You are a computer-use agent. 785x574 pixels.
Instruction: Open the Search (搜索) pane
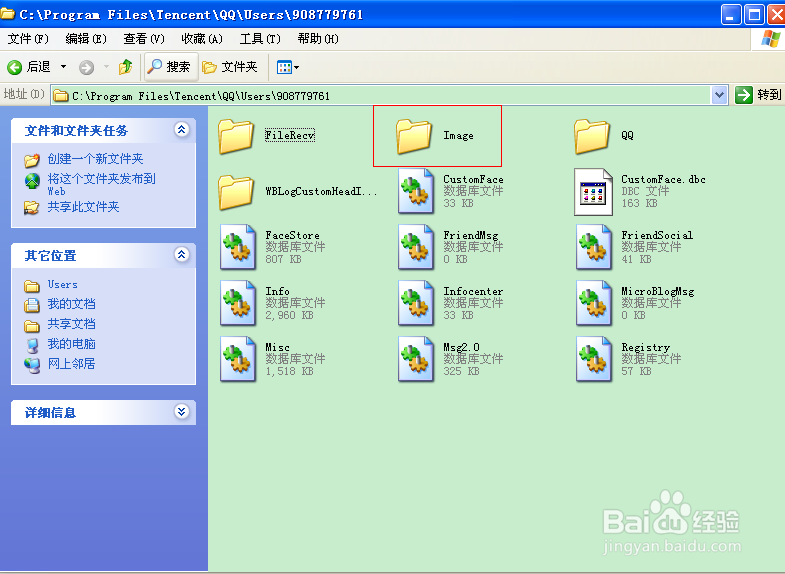(x=170, y=67)
